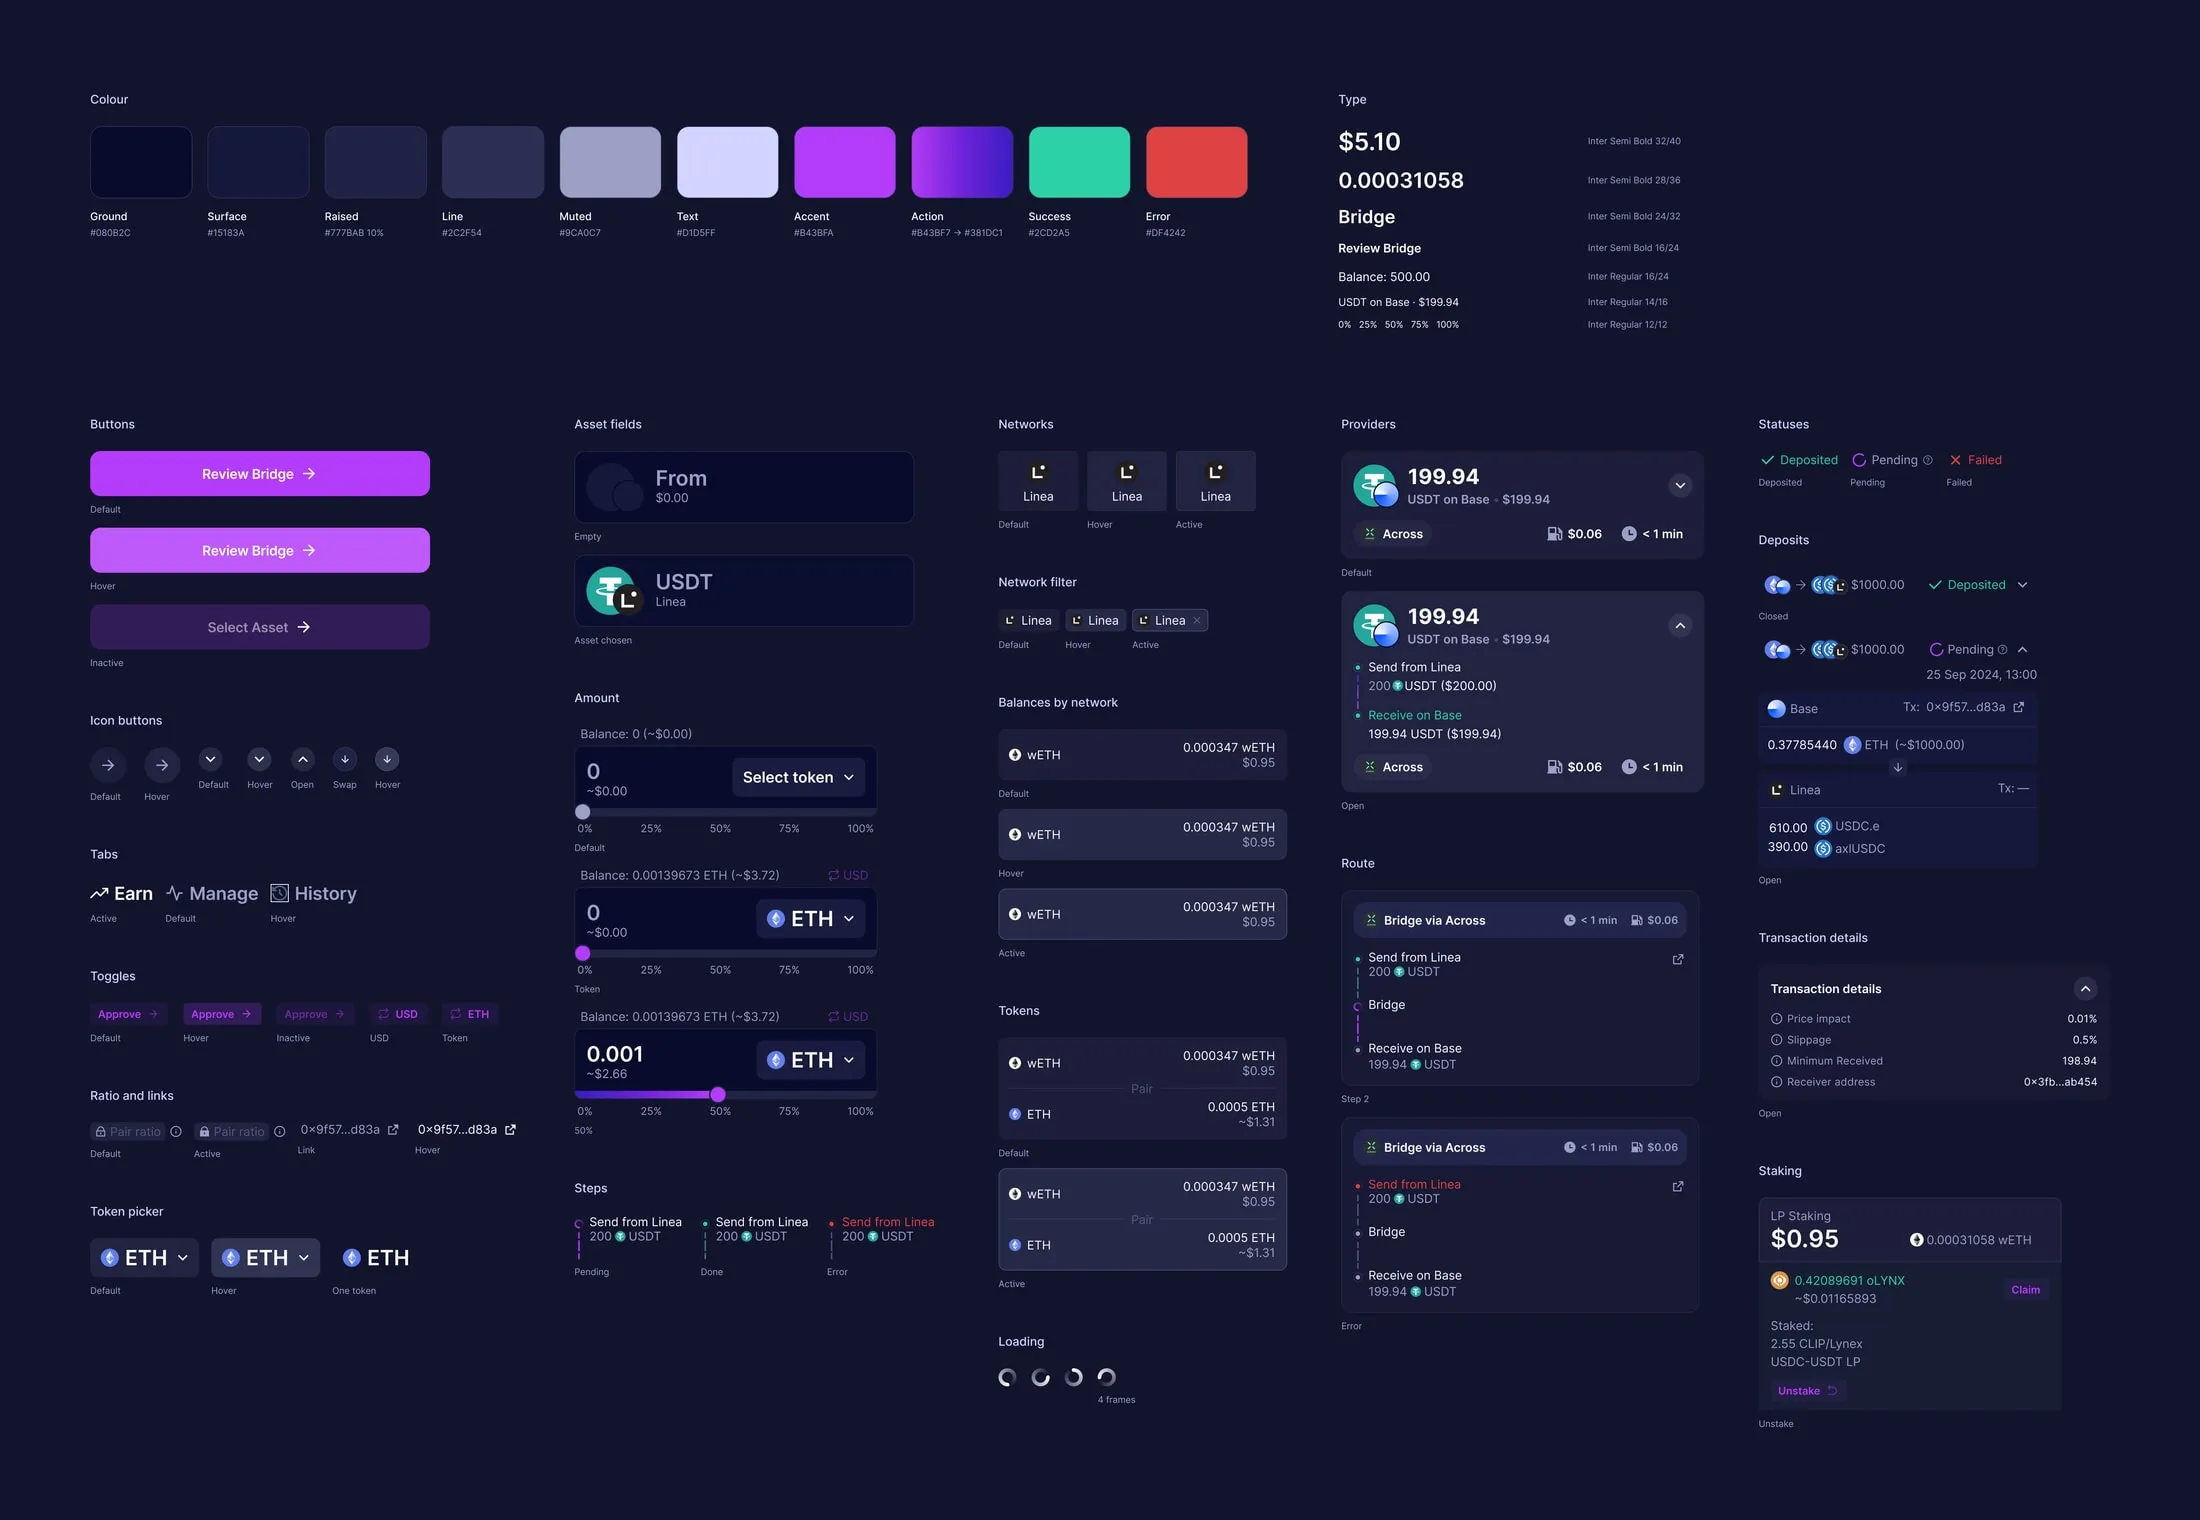This screenshot has height=1520, width=2200.
Task: Click the Hover state Approve toggle
Action: coord(222,1014)
